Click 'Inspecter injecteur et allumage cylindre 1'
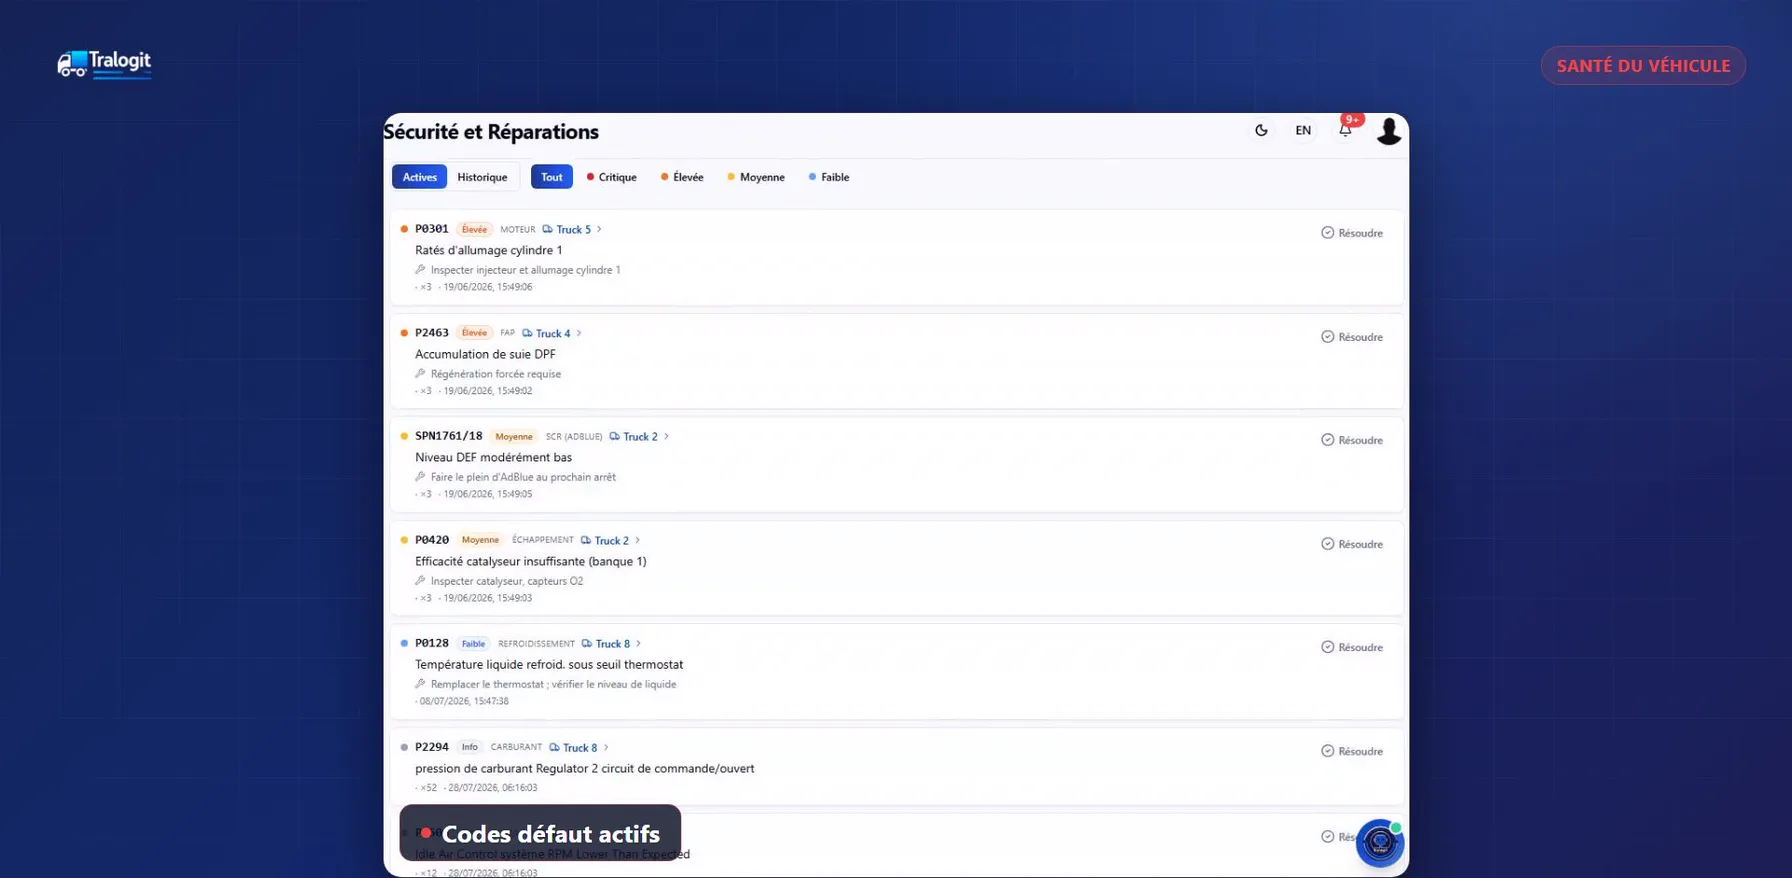 click(526, 270)
